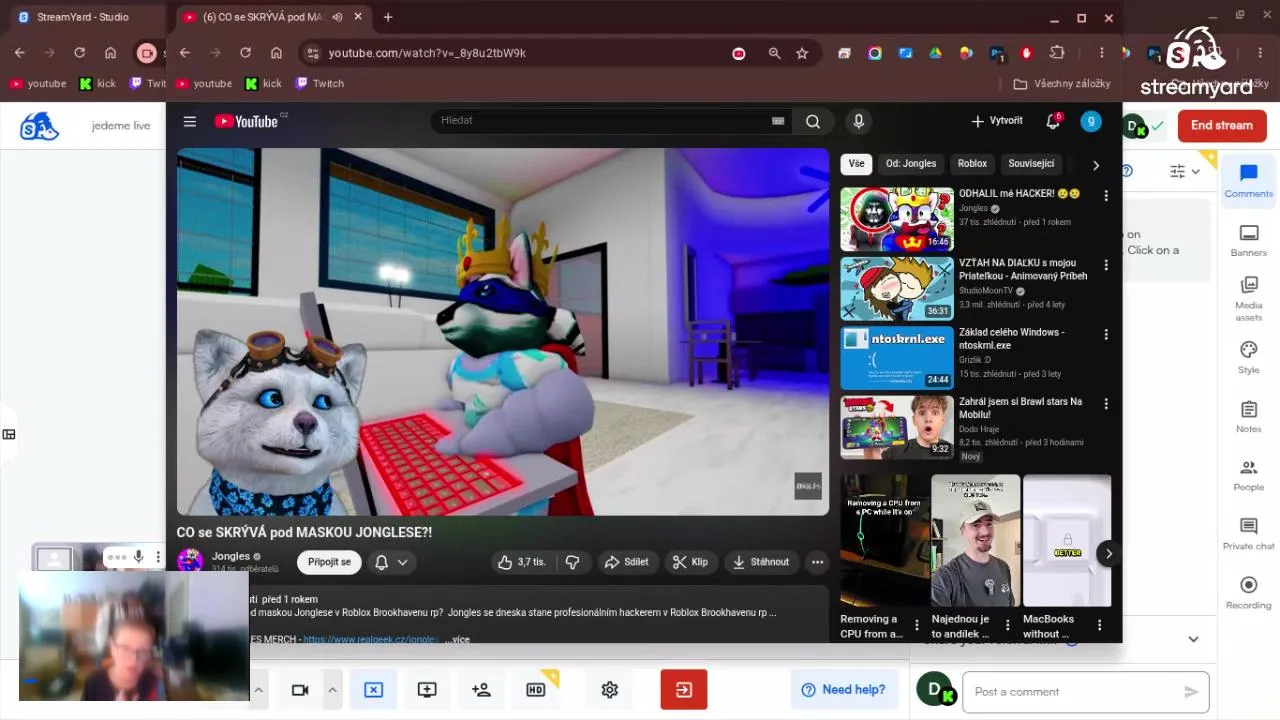The image size is (1280, 720).
Task: Click the Vytvořit create button
Action: 997,121
